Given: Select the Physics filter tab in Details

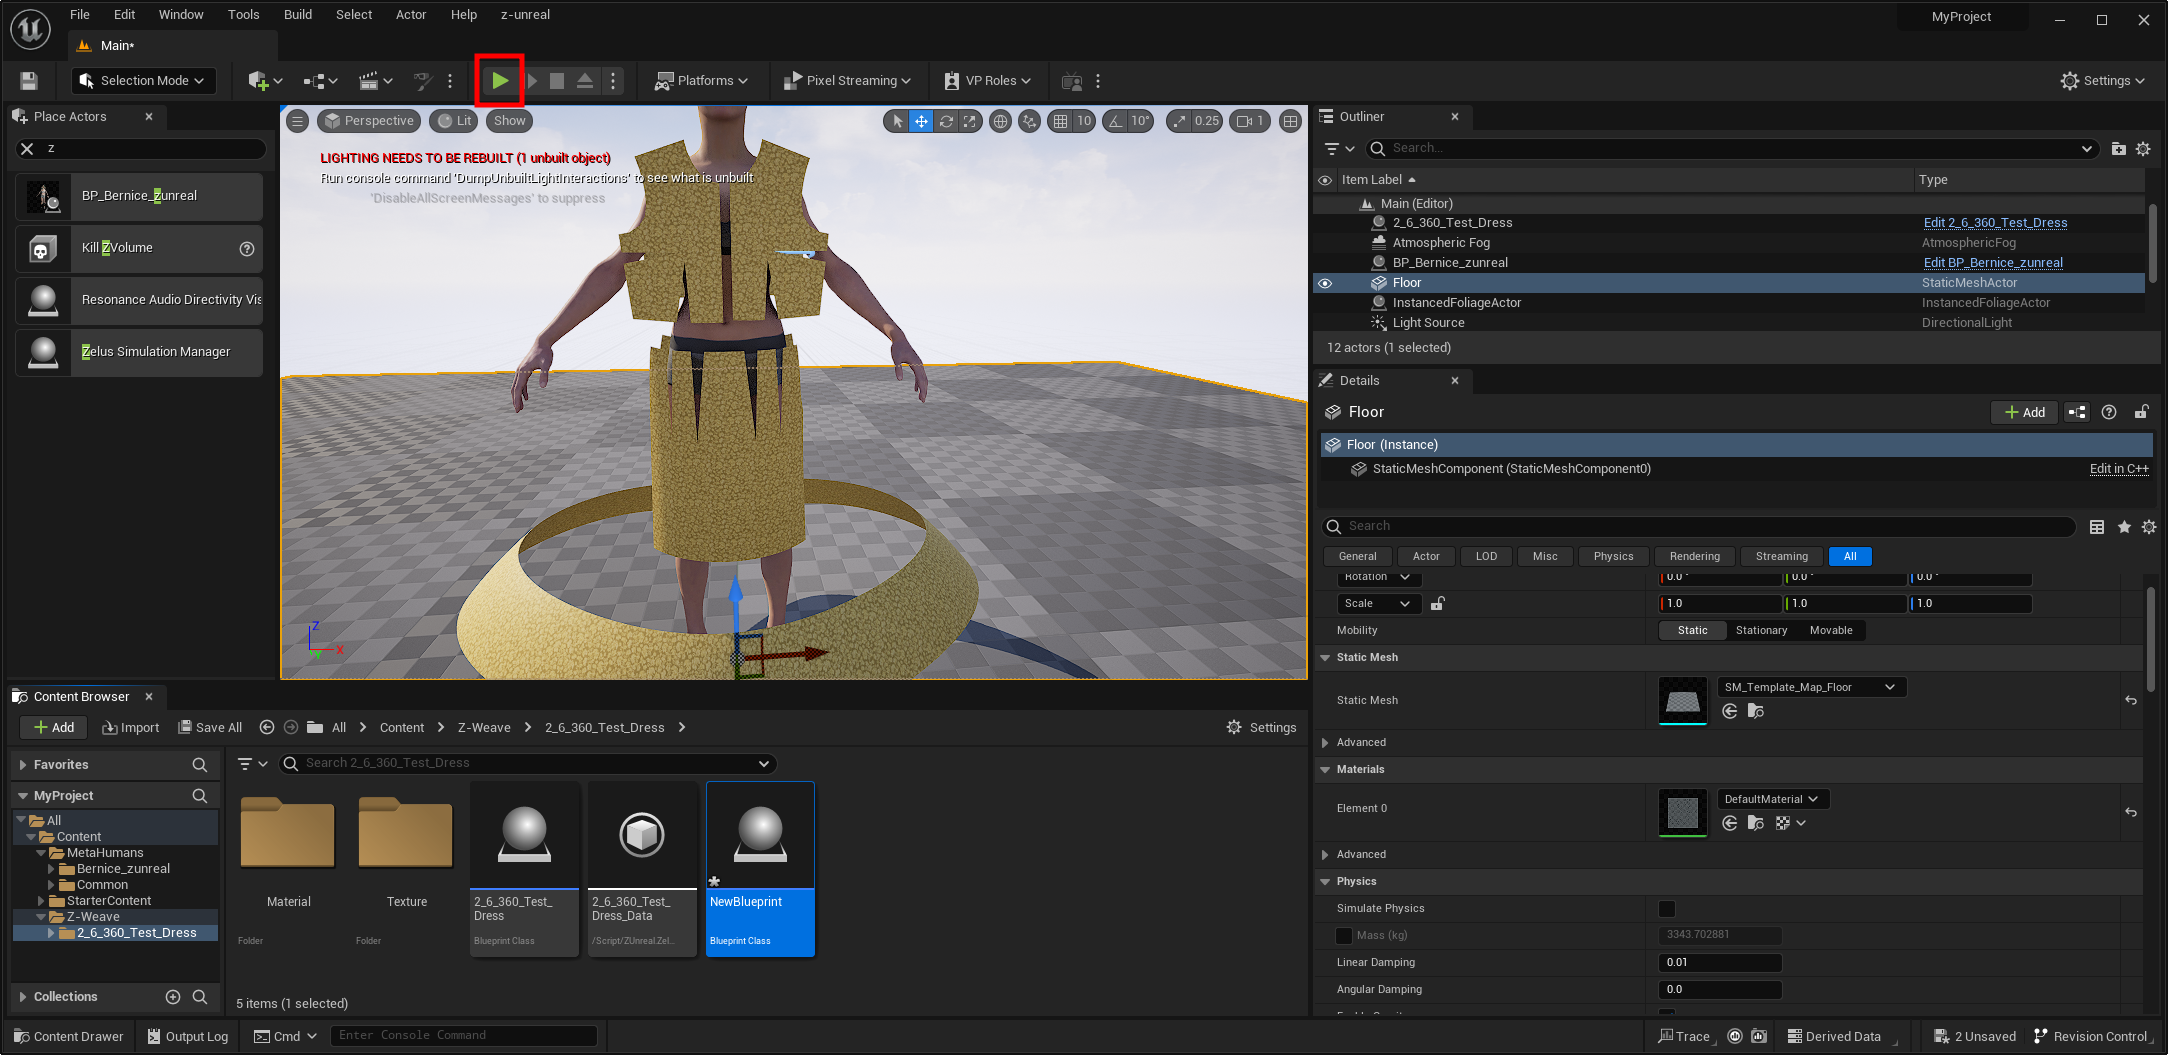Looking at the screenshot, I should (1613, 556).
